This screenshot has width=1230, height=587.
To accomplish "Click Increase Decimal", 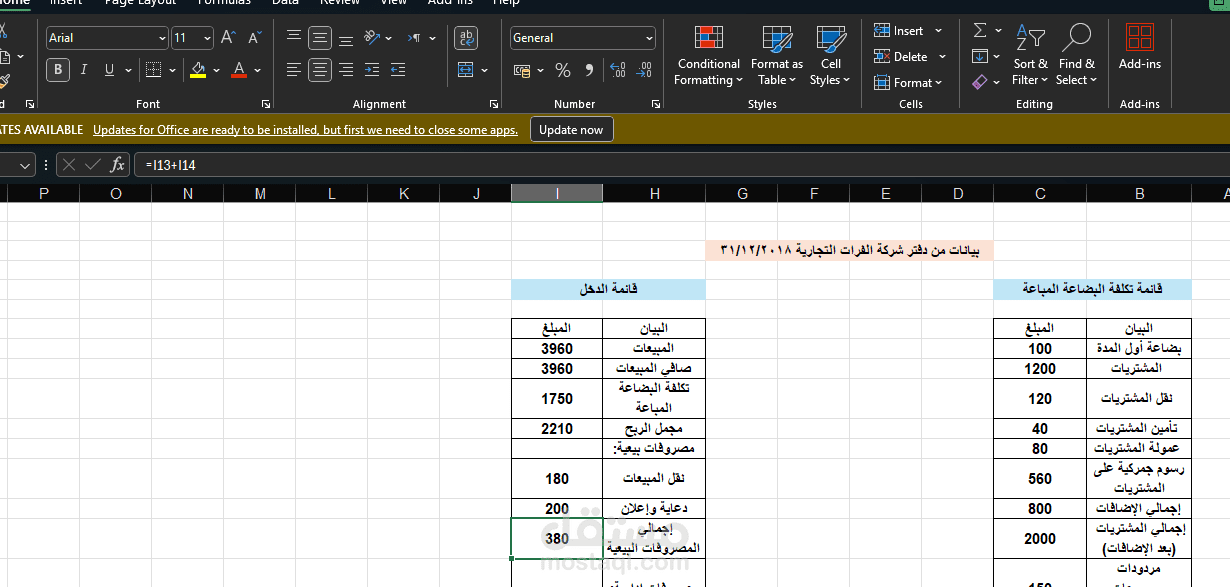I will click(x=617, y=70).
